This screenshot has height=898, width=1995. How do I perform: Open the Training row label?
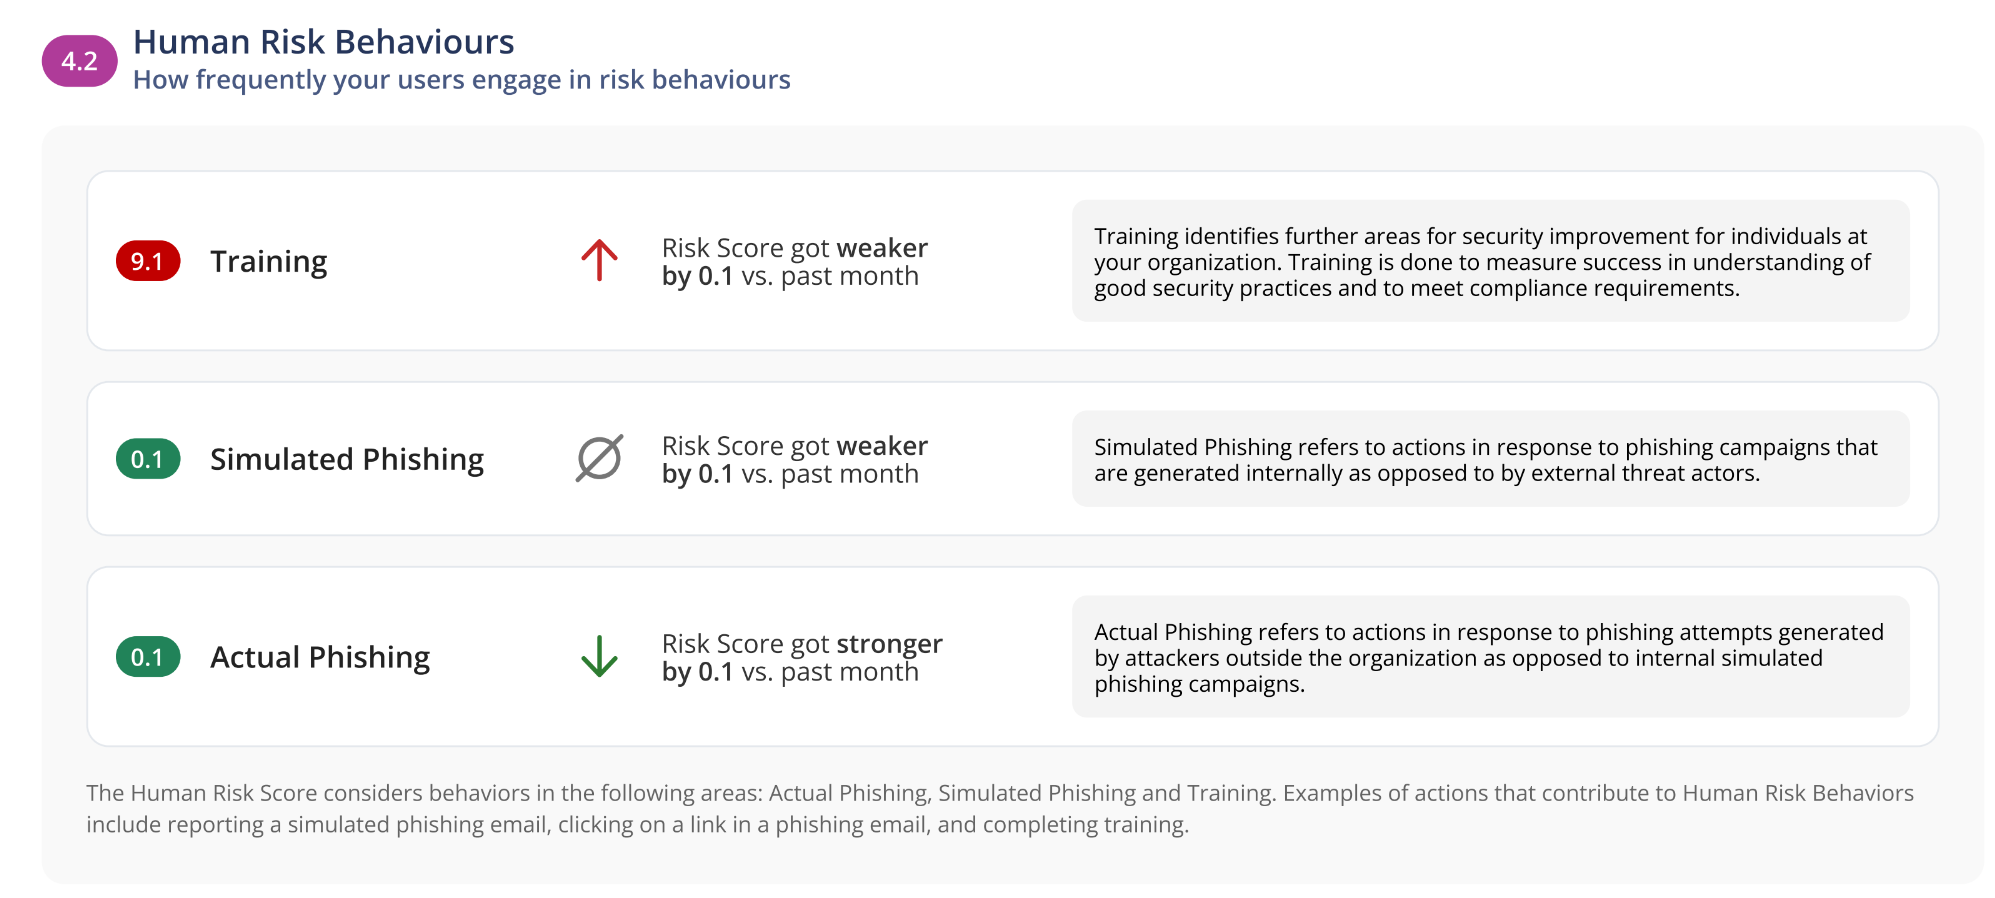point(268,261)
